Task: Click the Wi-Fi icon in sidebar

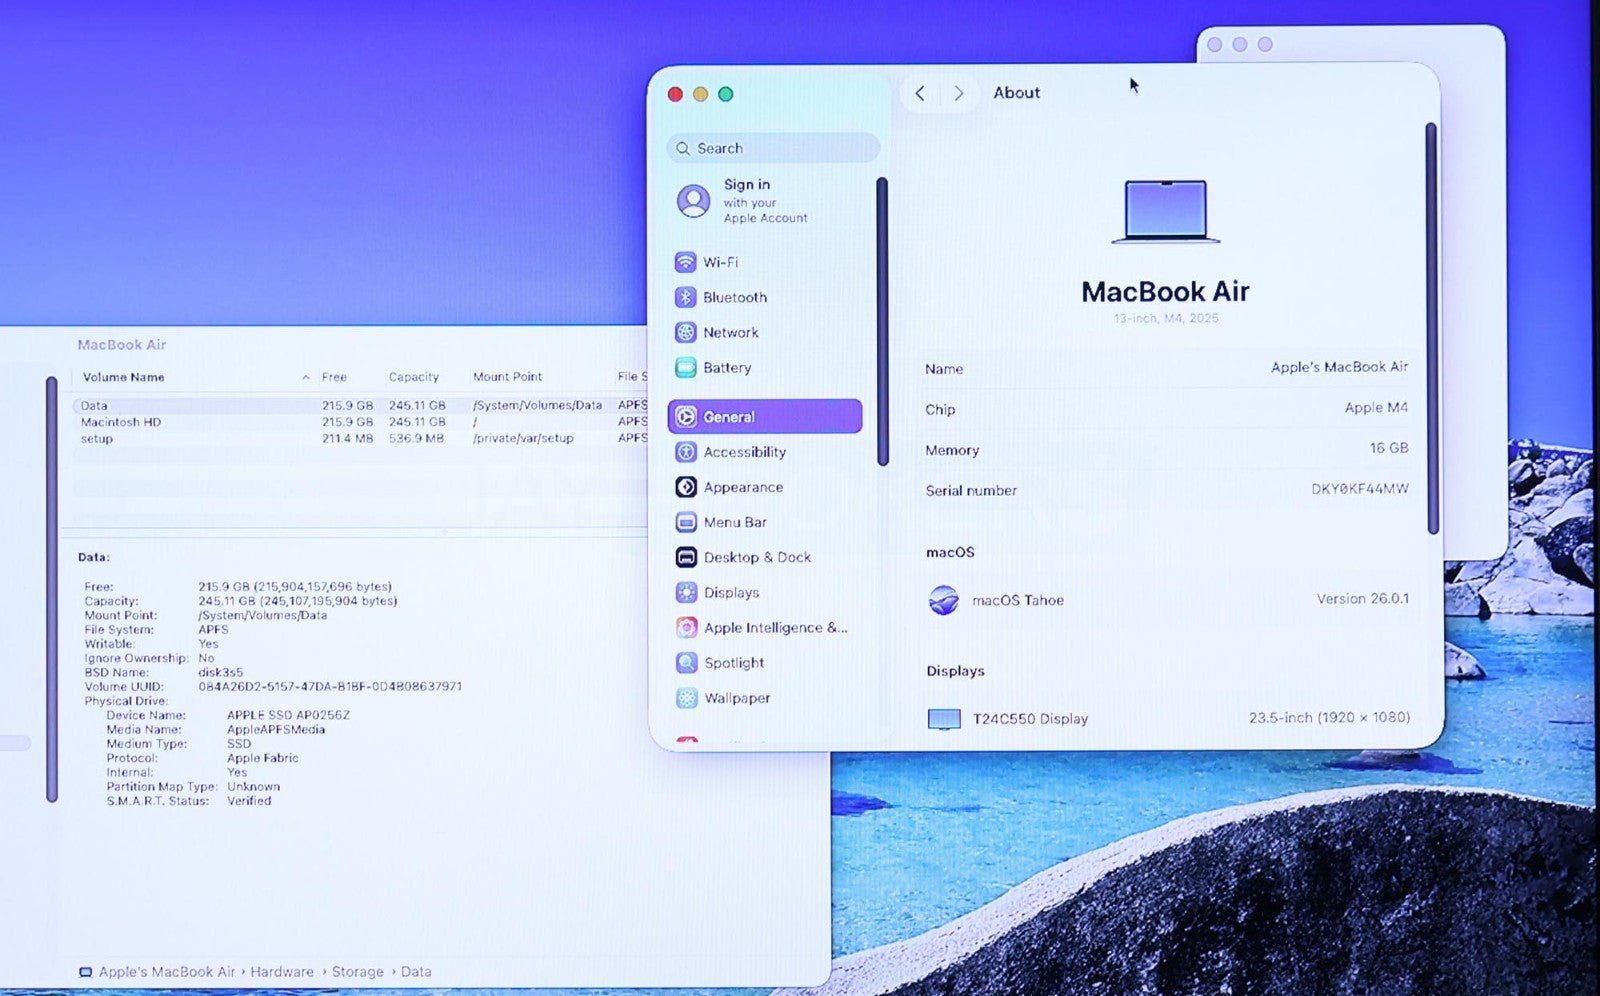Action: (685, 262)
